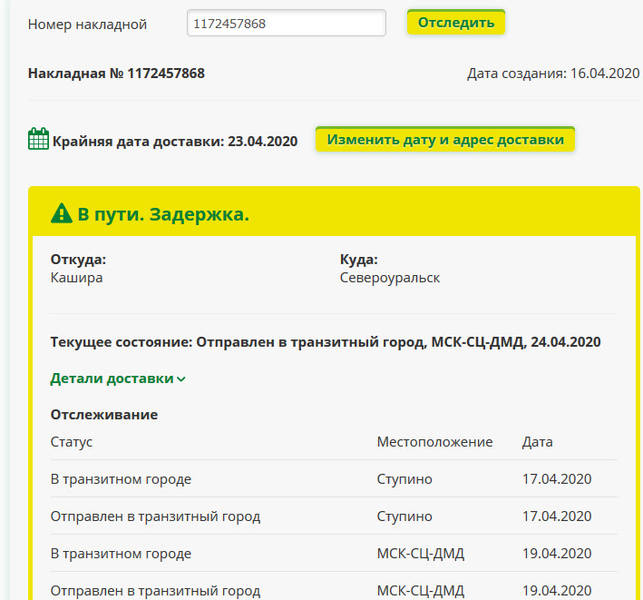This screenshot has height=600, width=643.
Task: Click the Отследить button
Action: (x=456, y=22)
